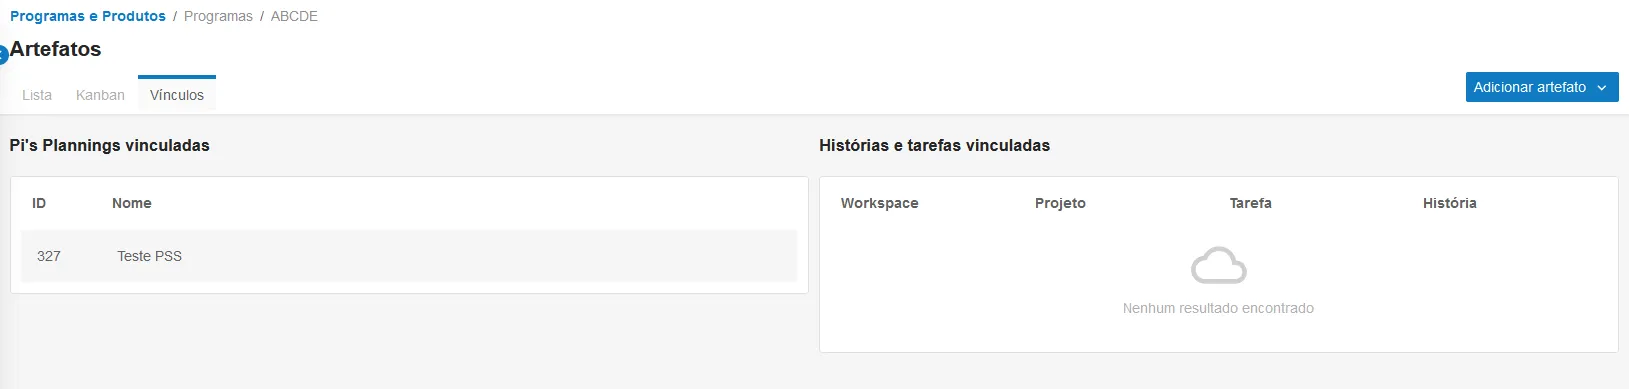
Task: Click the Workspace column header
Action: click(x=879, y=203)
